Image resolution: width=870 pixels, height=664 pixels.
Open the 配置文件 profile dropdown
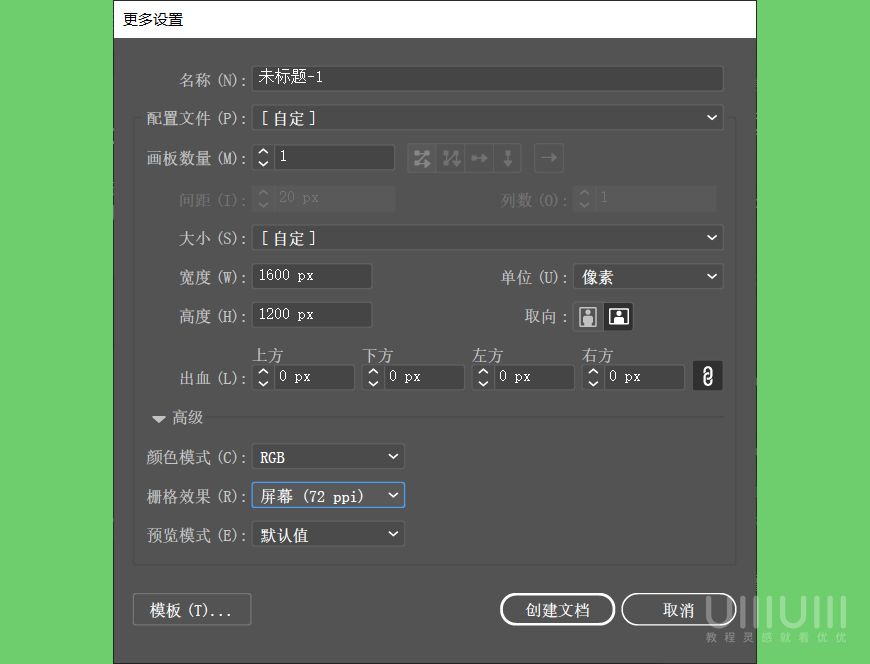coord(487,117)
